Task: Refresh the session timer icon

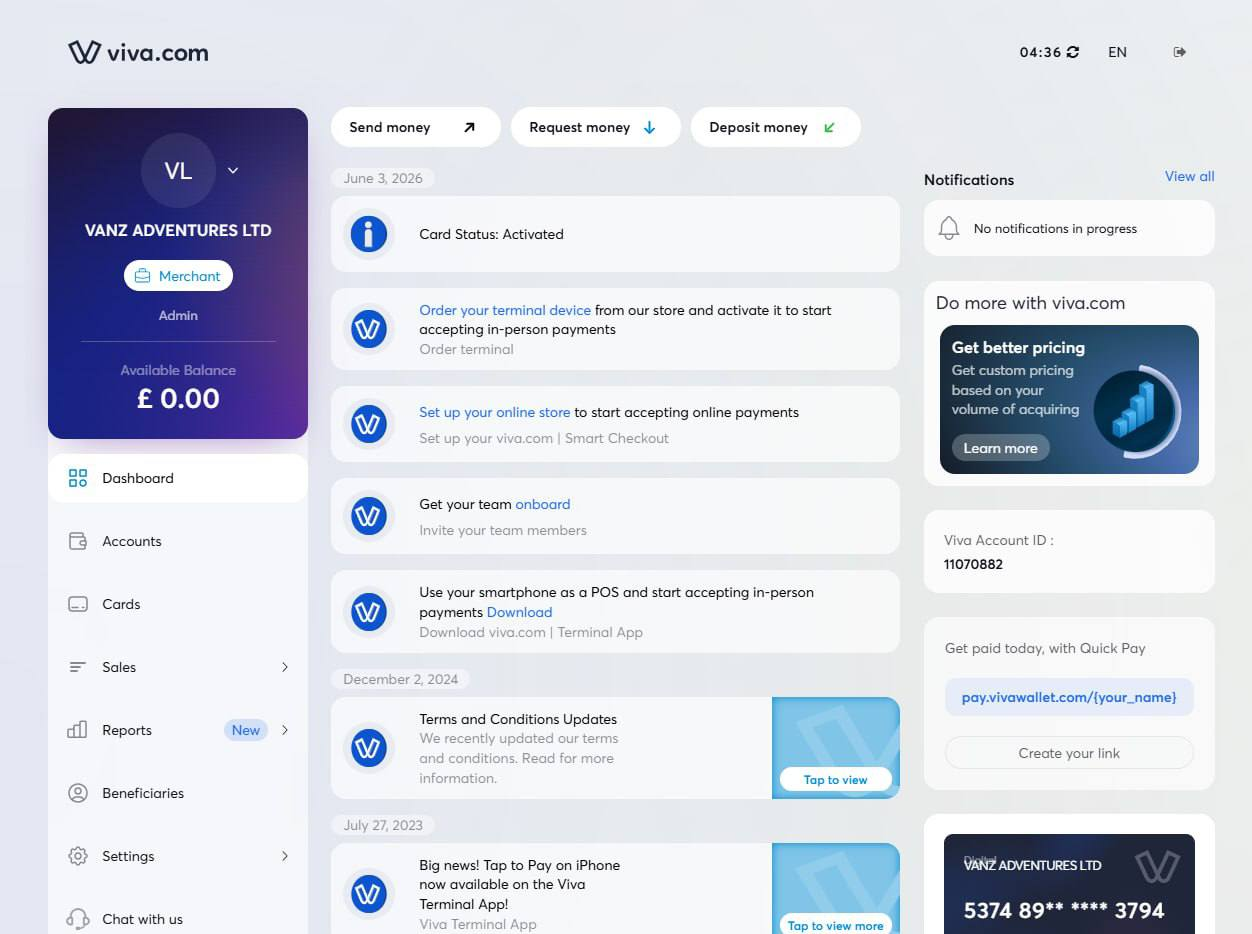Action: point(1073,52)
